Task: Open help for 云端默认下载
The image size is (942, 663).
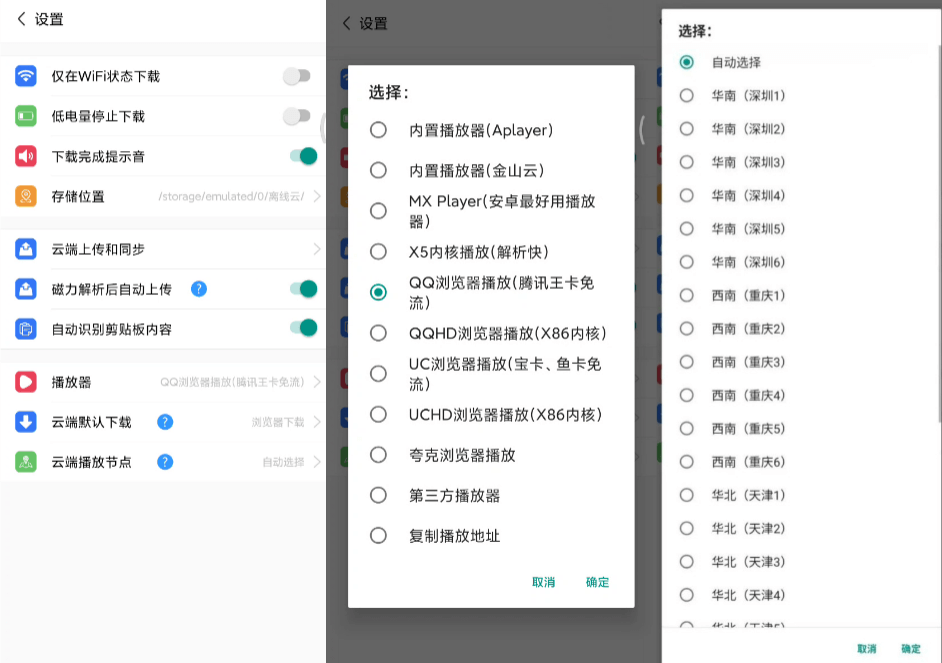Action: (x=165, y=422)
